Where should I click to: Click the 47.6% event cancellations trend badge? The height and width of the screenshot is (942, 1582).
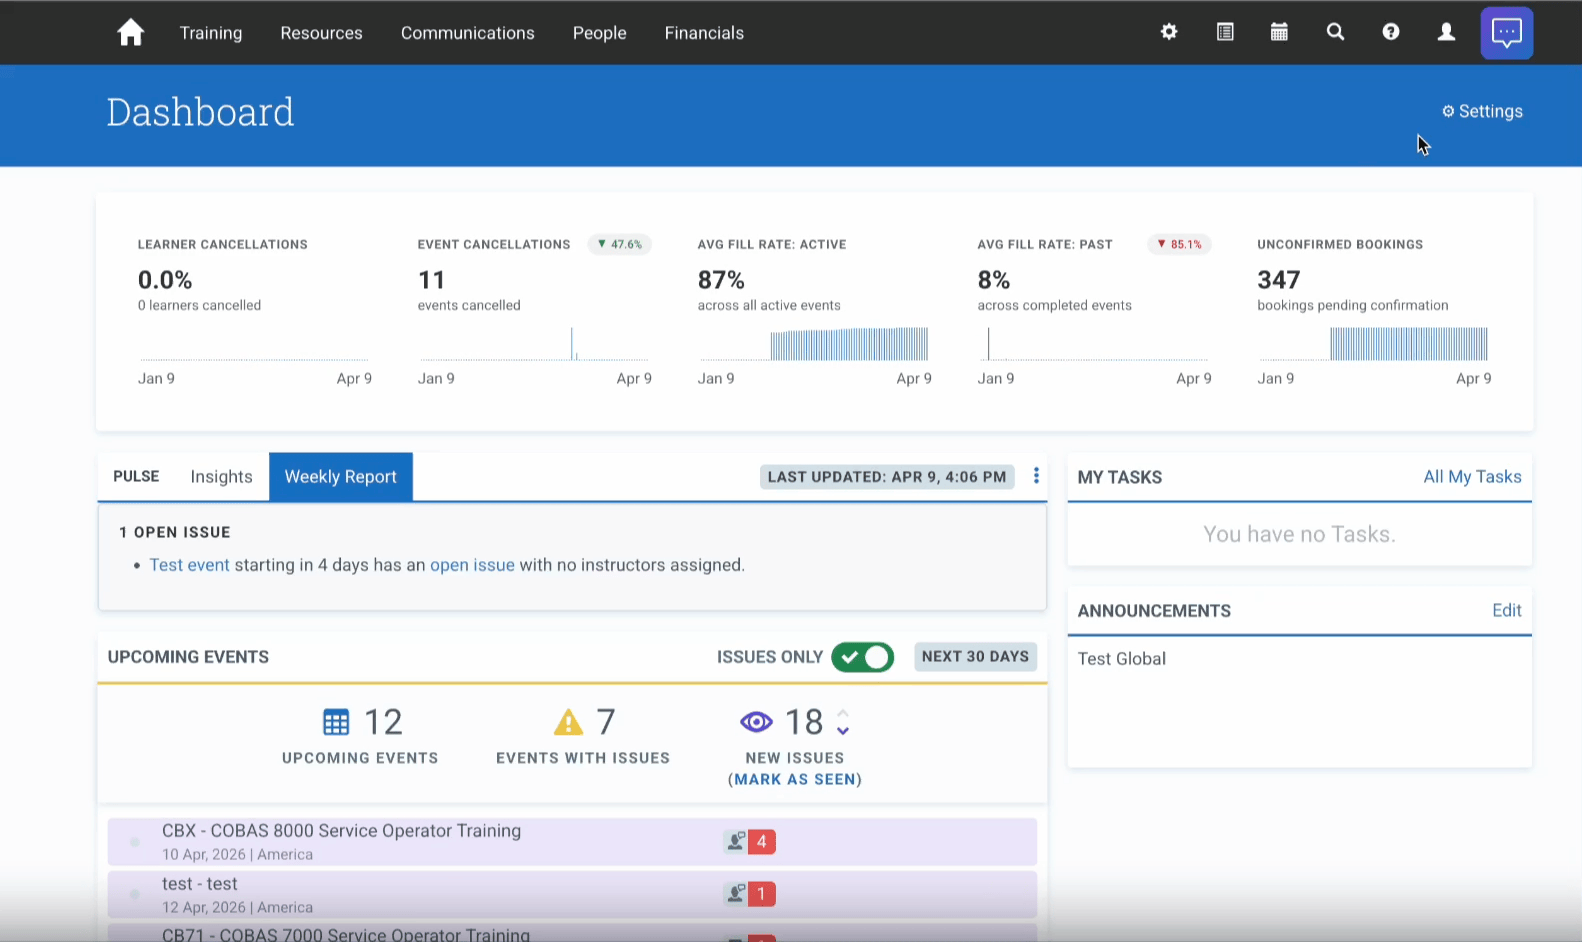point(620,244)
